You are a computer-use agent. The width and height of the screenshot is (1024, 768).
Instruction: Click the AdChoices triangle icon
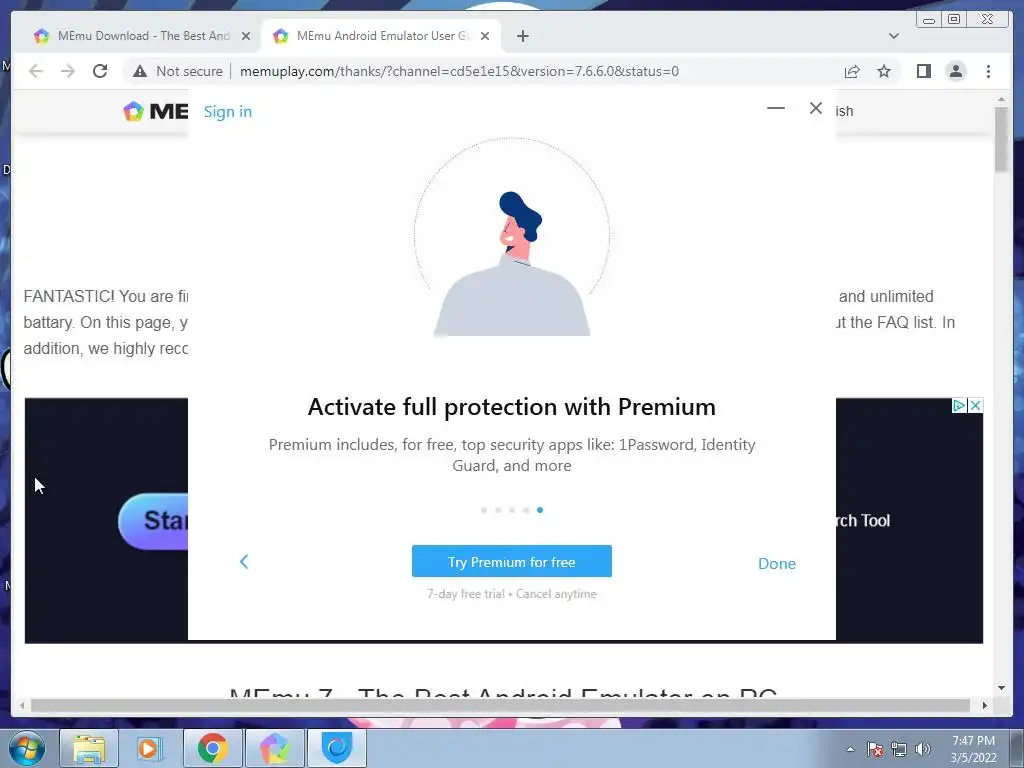(959, 406)
